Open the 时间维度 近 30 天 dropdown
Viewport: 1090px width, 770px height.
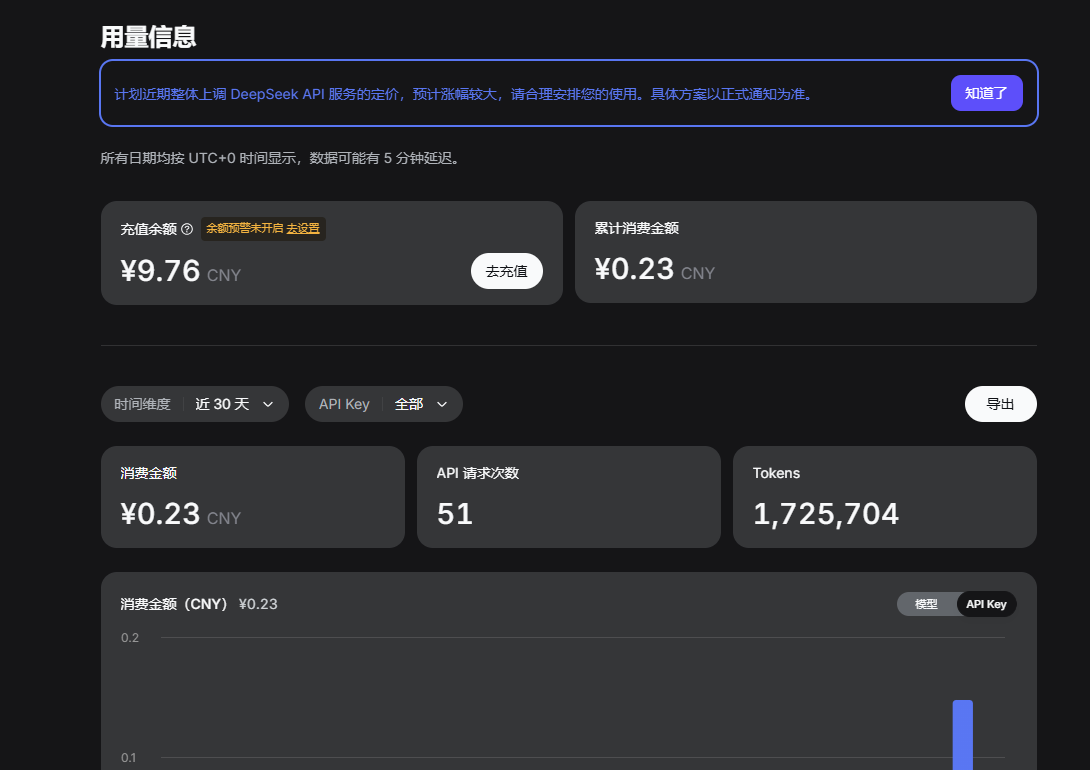click(195, 404)
